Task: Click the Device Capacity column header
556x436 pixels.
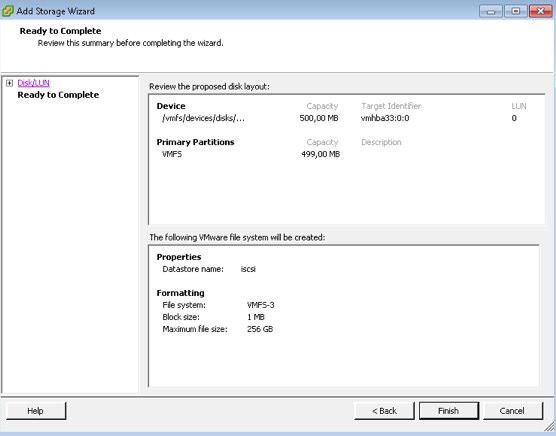Action: tap(322, 106)
